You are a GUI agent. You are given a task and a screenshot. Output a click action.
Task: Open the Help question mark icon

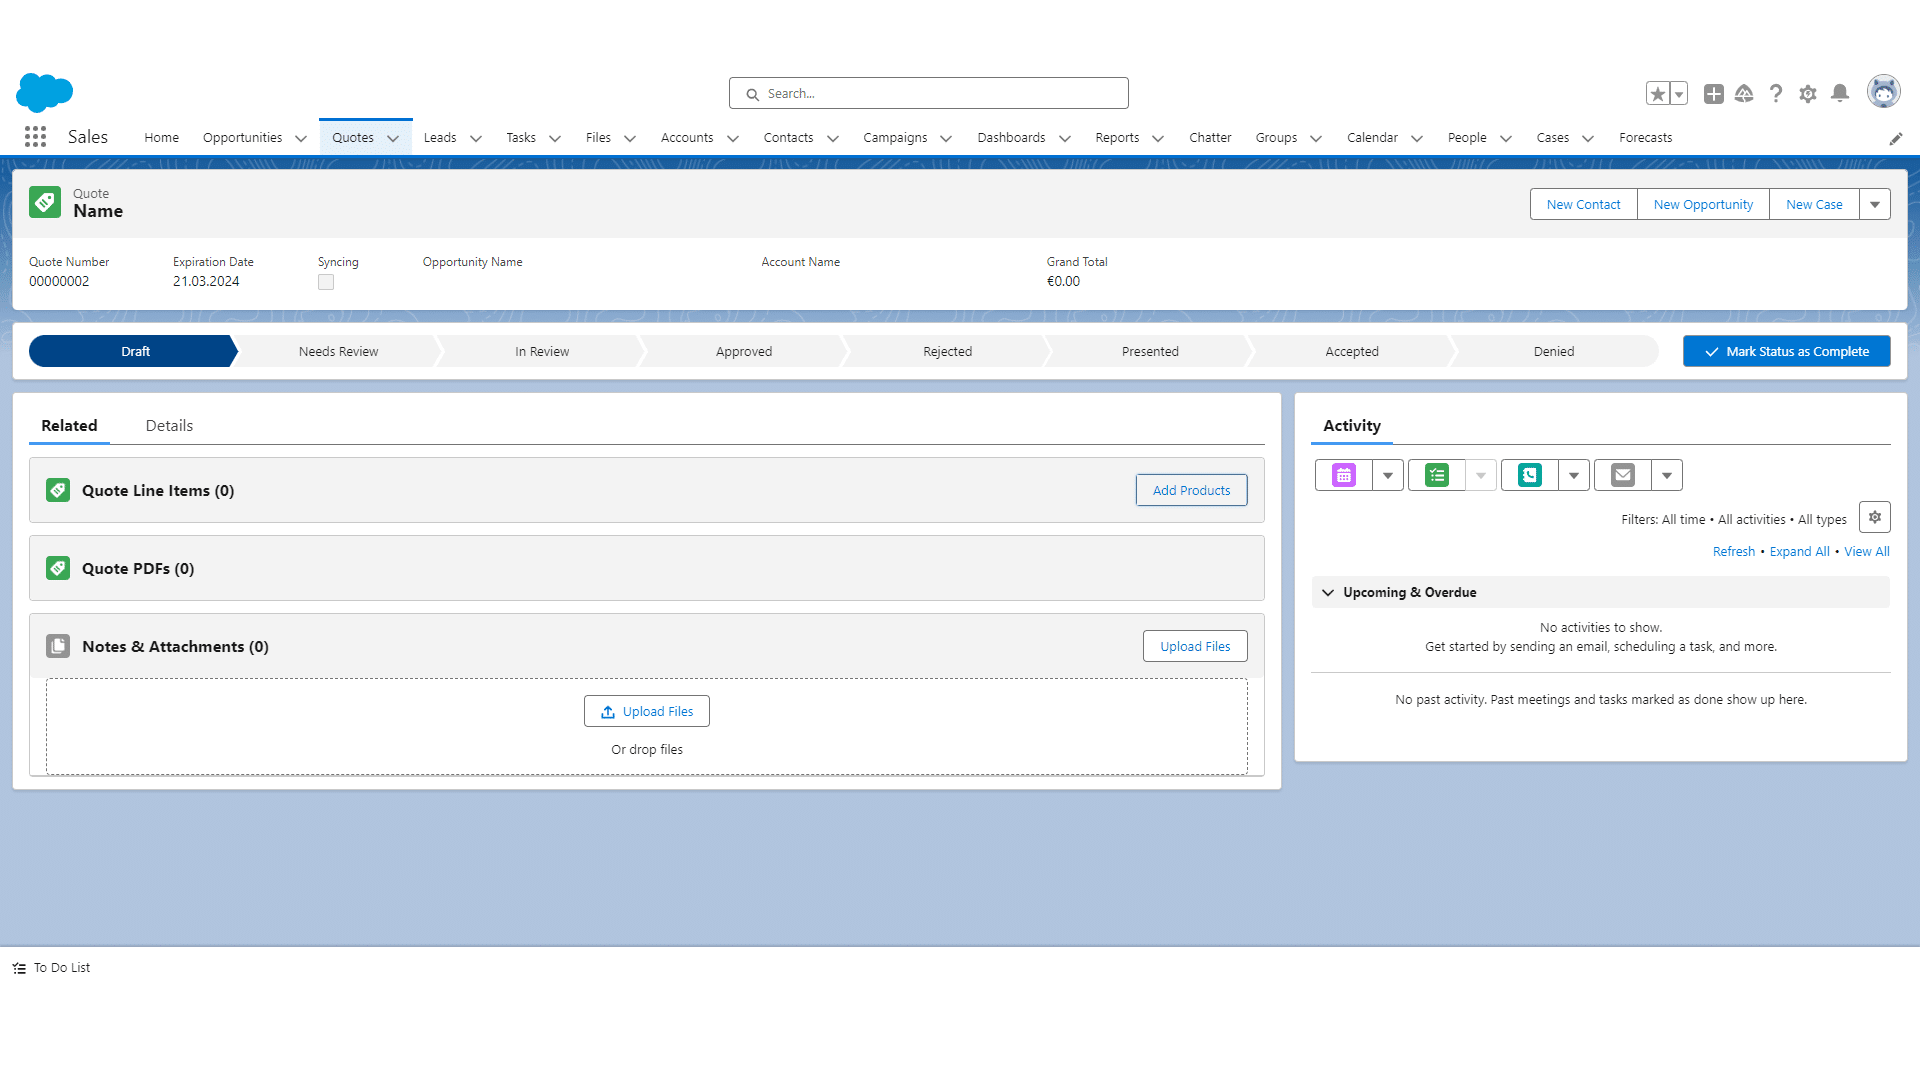[x=1776, y=93]
